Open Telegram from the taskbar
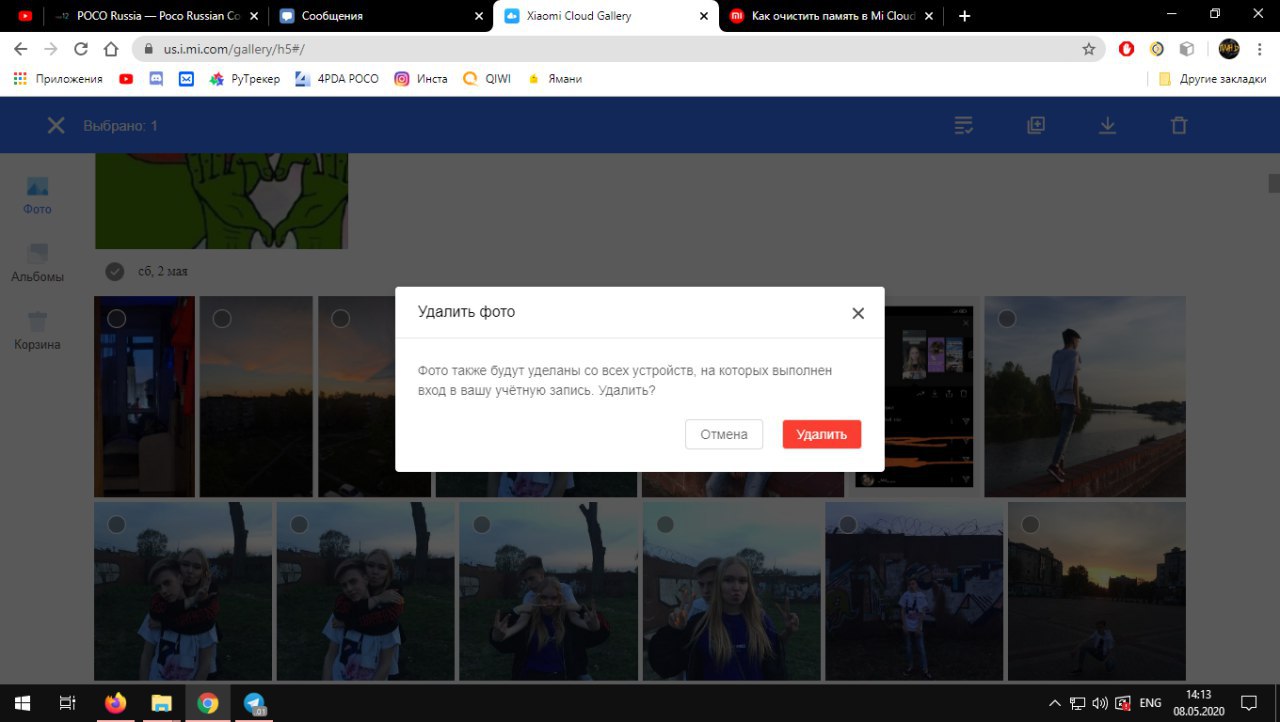The height and width of the screenshot is (722, 1280). pos(254,703)
